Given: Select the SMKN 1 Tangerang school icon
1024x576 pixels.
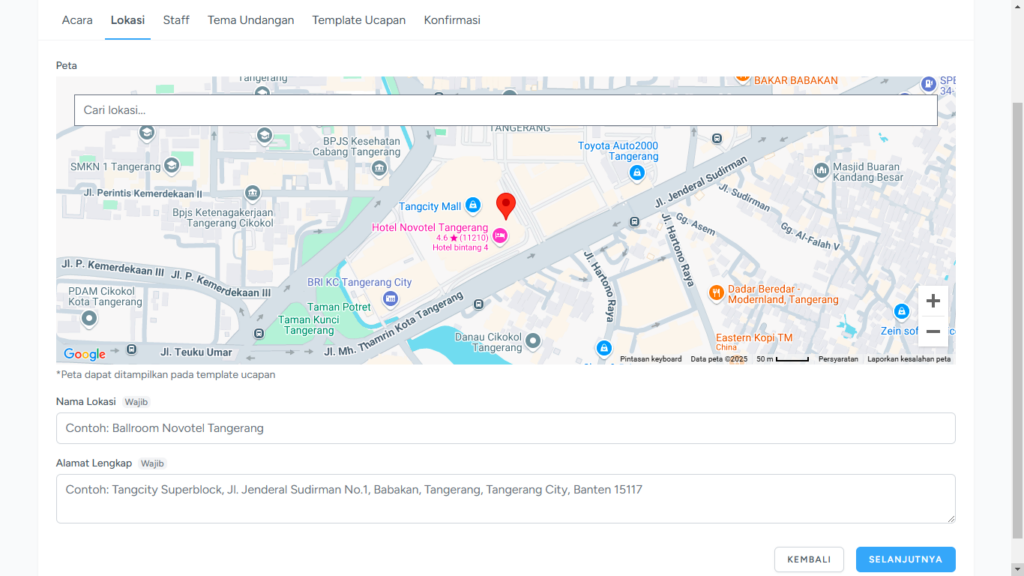Looking at the screenshot, I should (x=170, y=167).
